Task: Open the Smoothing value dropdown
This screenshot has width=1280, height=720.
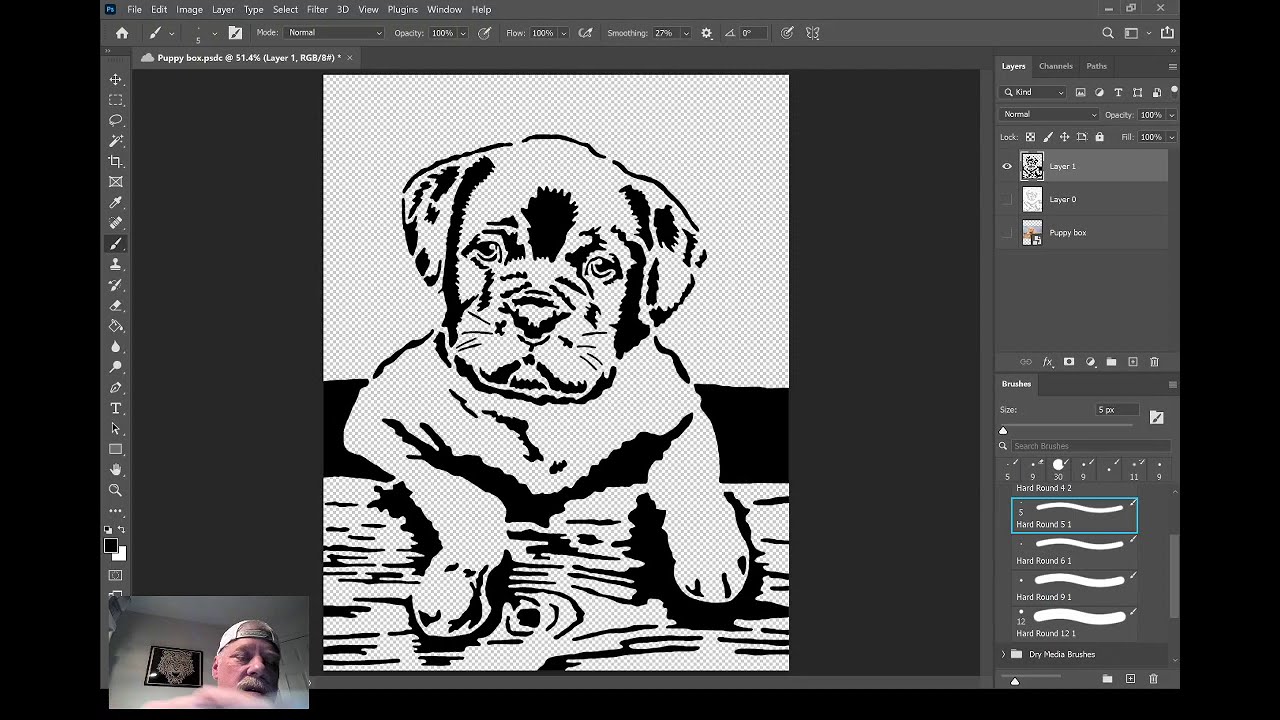Action: click(685, 33)
